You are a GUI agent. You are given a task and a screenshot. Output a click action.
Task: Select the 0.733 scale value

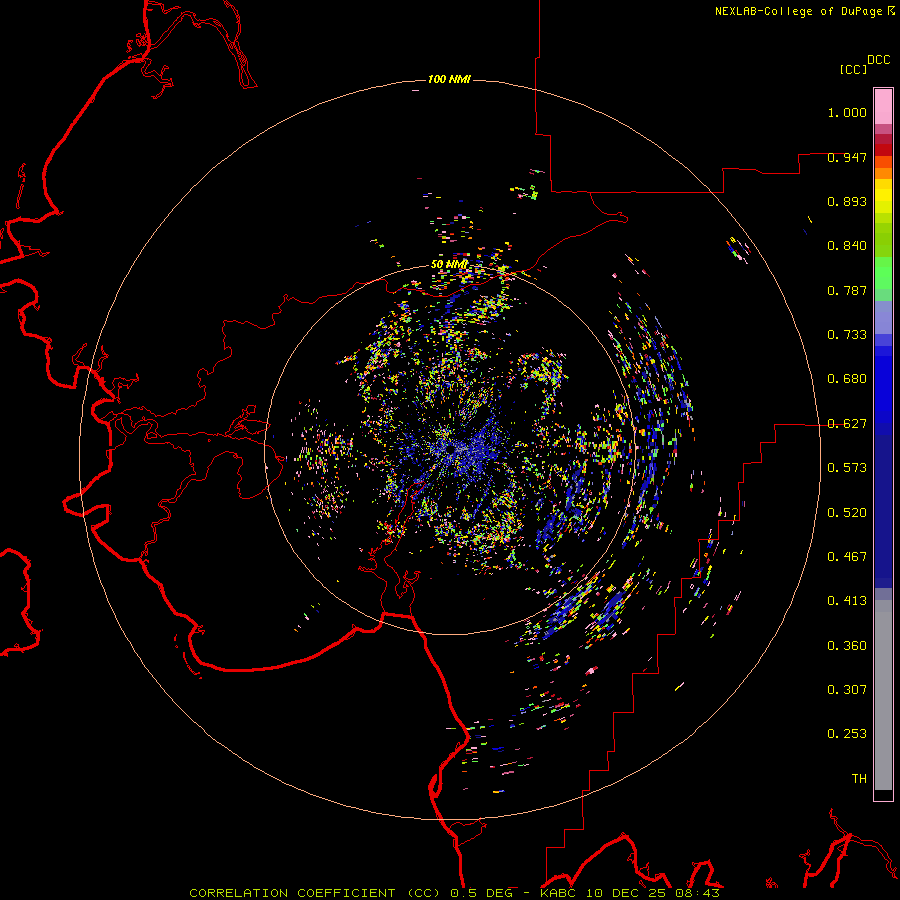click(847, 335)
